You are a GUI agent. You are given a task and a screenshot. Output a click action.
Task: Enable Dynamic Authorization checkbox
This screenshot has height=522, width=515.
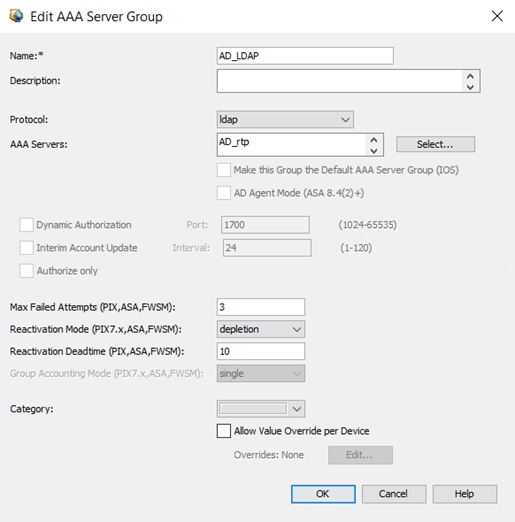tap(26, 225)
